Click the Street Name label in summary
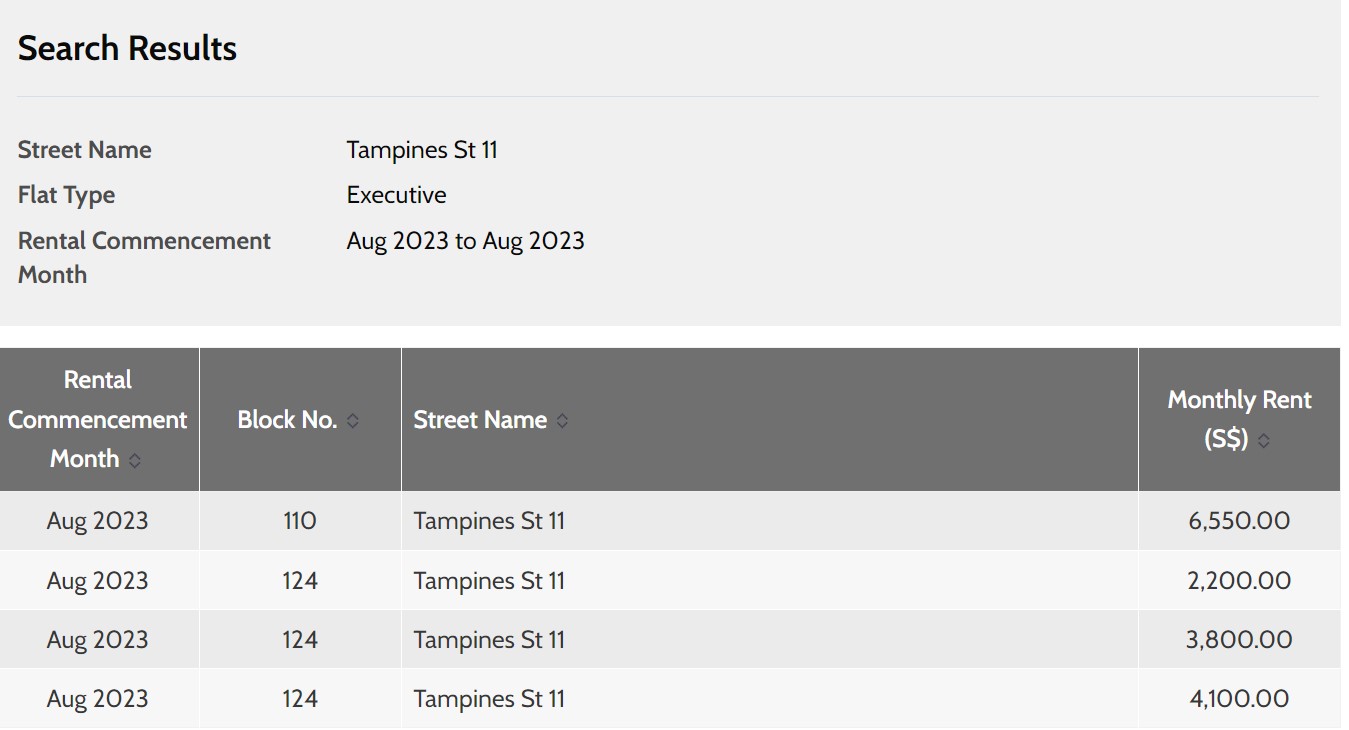 pyautogui.click(x=85, y=150)
